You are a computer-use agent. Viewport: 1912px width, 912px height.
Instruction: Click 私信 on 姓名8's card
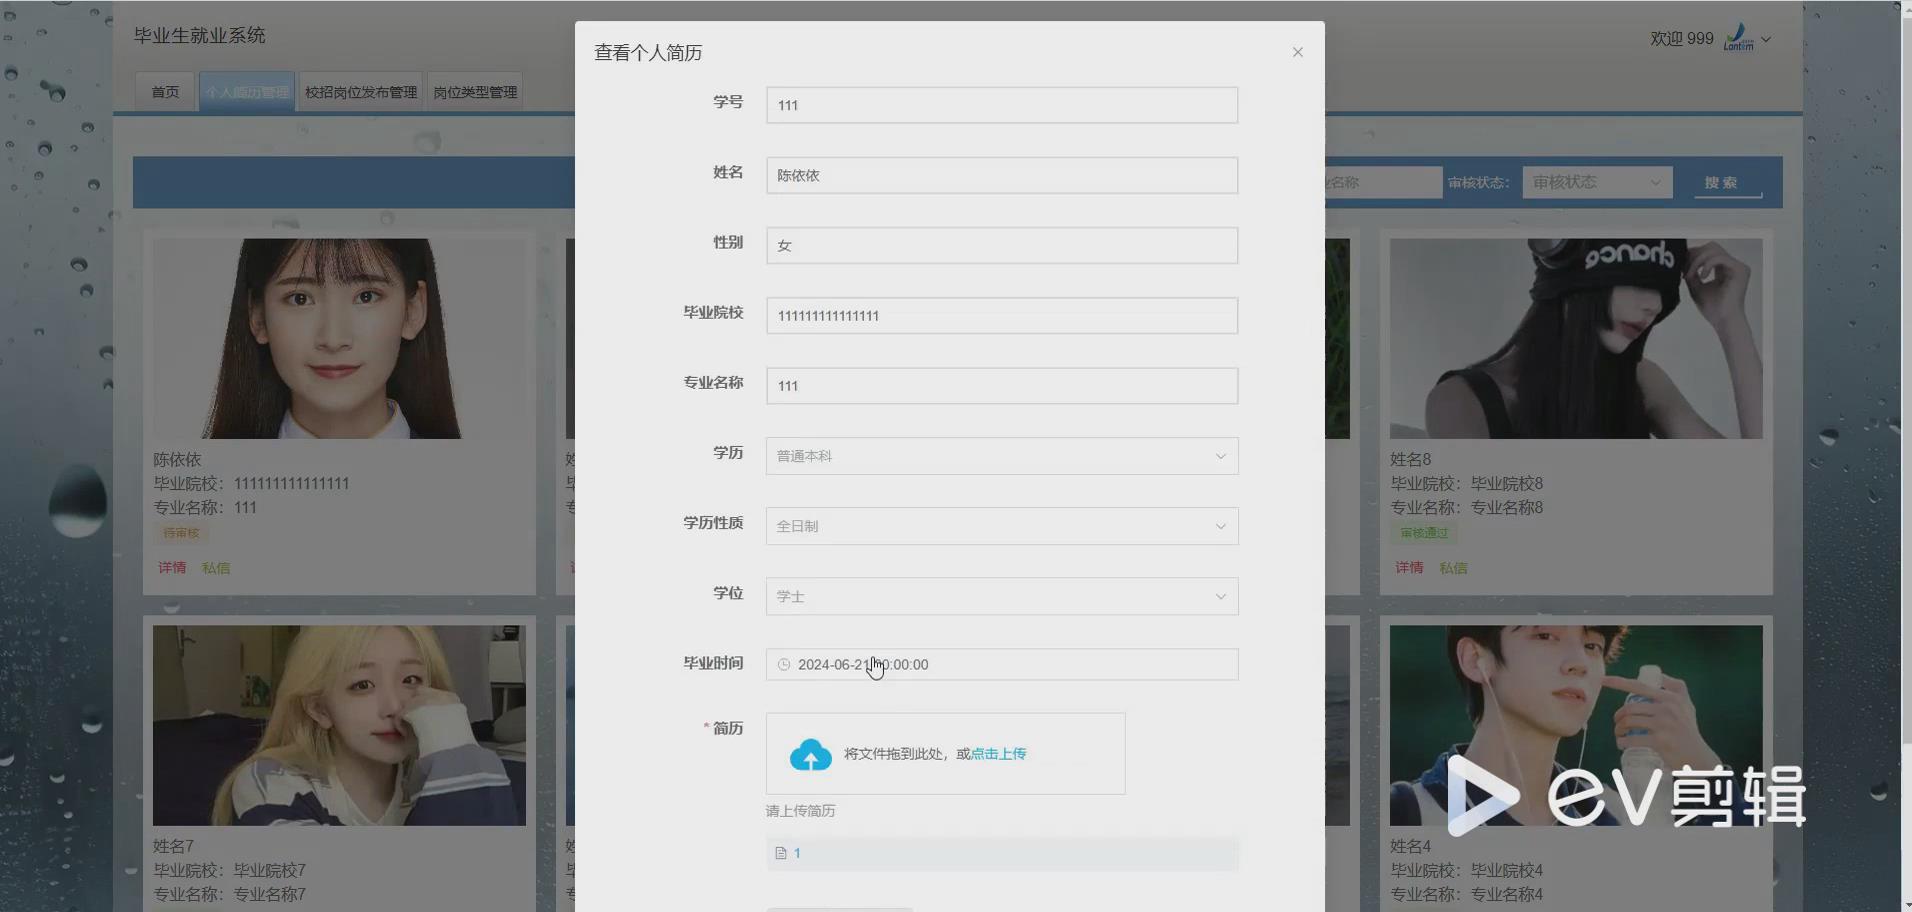click(1453, 567)
